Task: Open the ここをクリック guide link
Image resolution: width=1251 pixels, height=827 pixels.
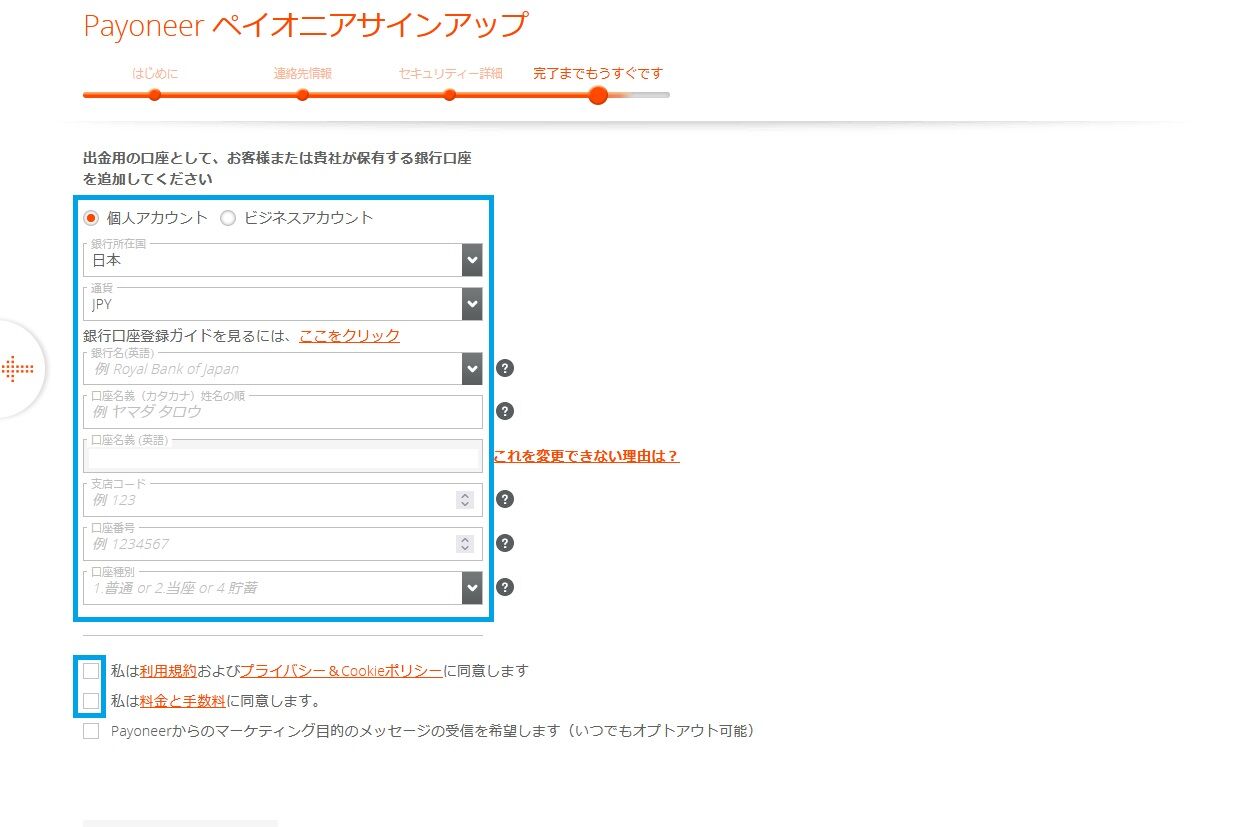Action: click(x=349, y=336)
